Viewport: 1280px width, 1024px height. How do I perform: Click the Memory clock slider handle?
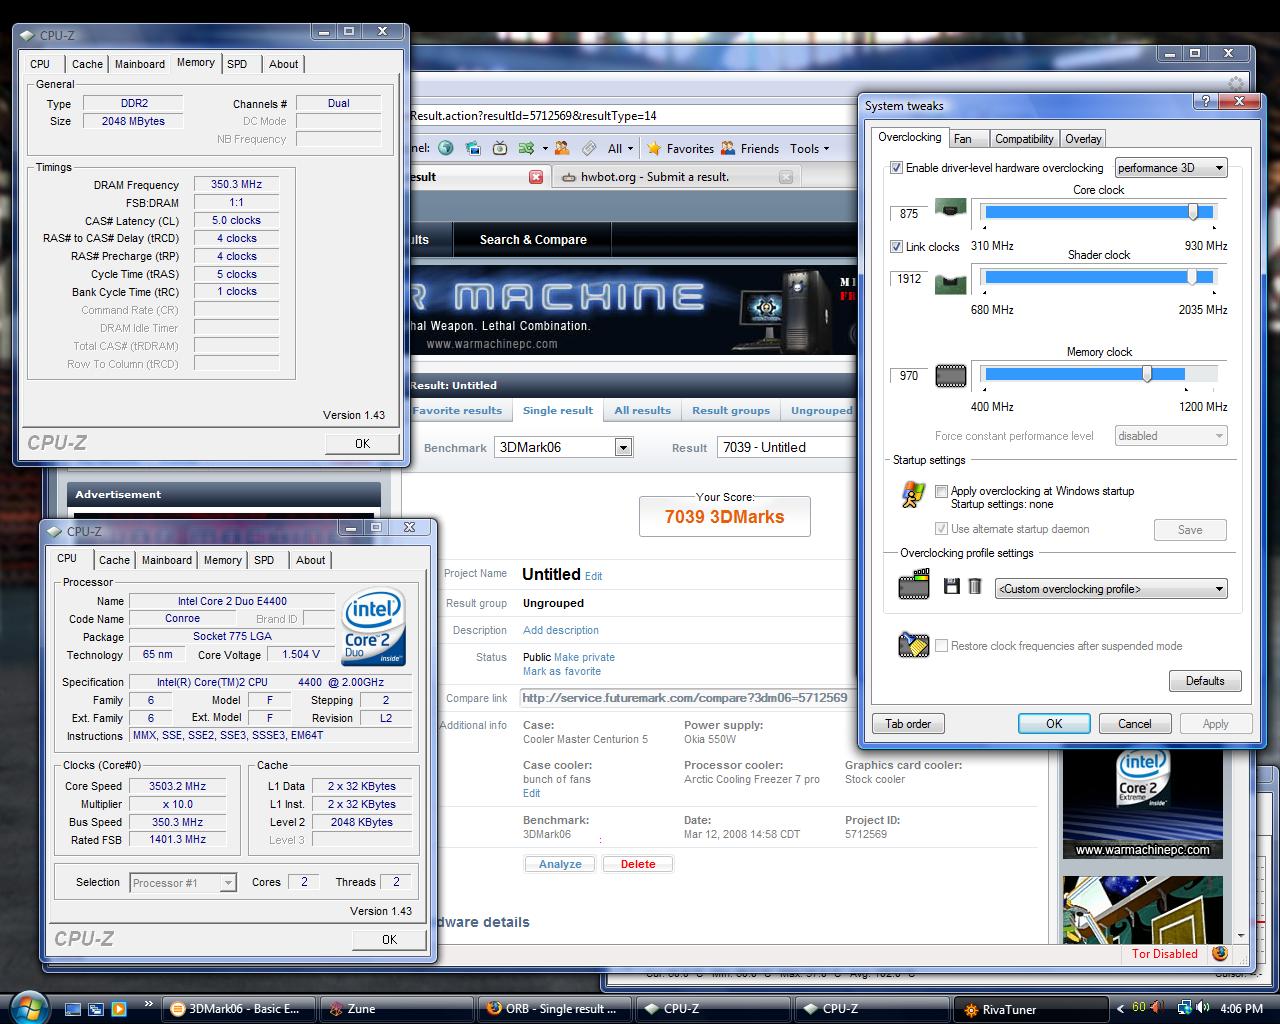click(x=1147, y=374)
